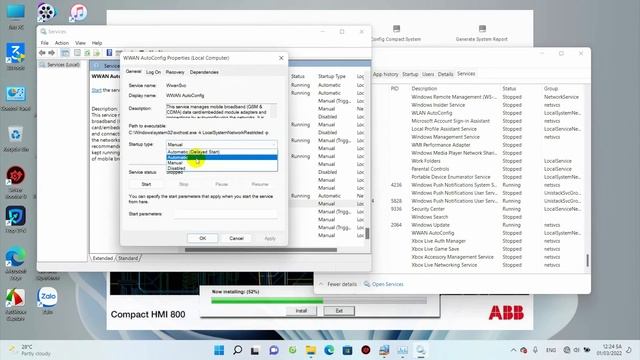Cancel the WWAN AutoConfig properties dialog
Screen dimensions: 640x360
coord(236,238)
